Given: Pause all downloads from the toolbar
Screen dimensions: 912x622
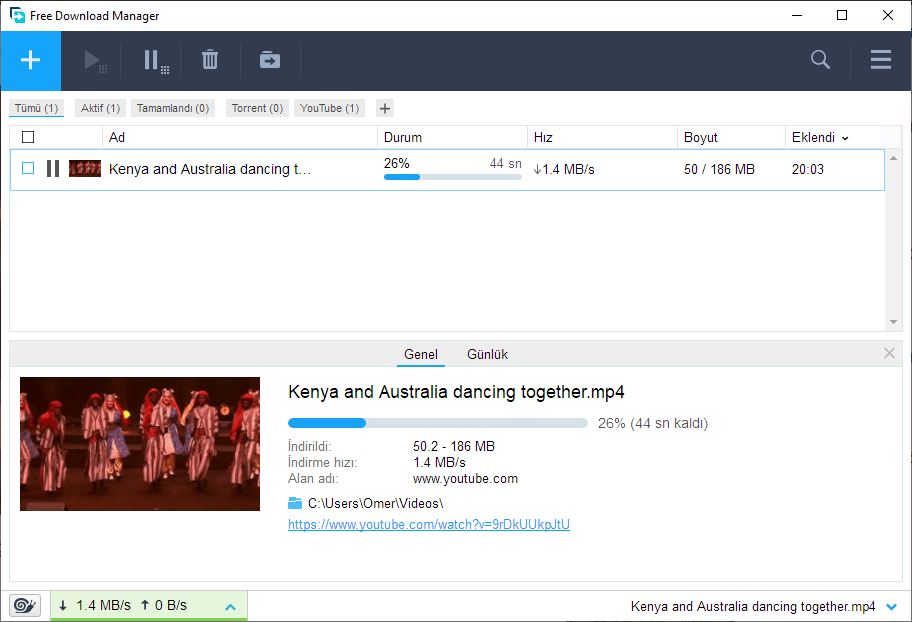Looking at the screenshot, I should pos(154,61).
